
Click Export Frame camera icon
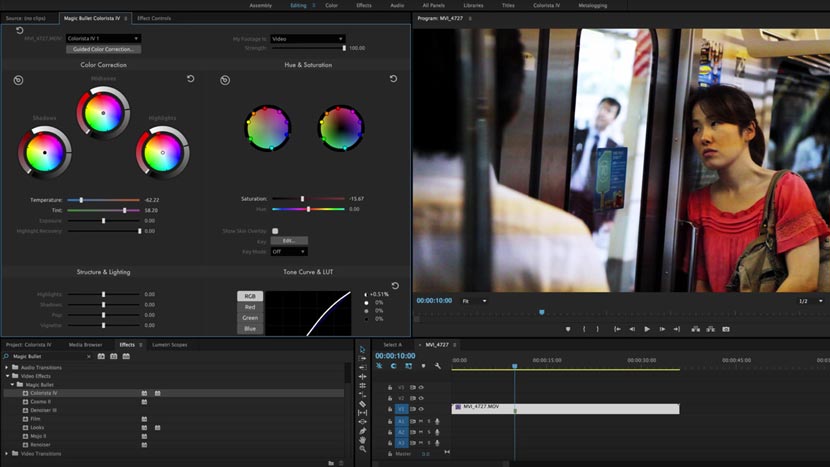726,329
